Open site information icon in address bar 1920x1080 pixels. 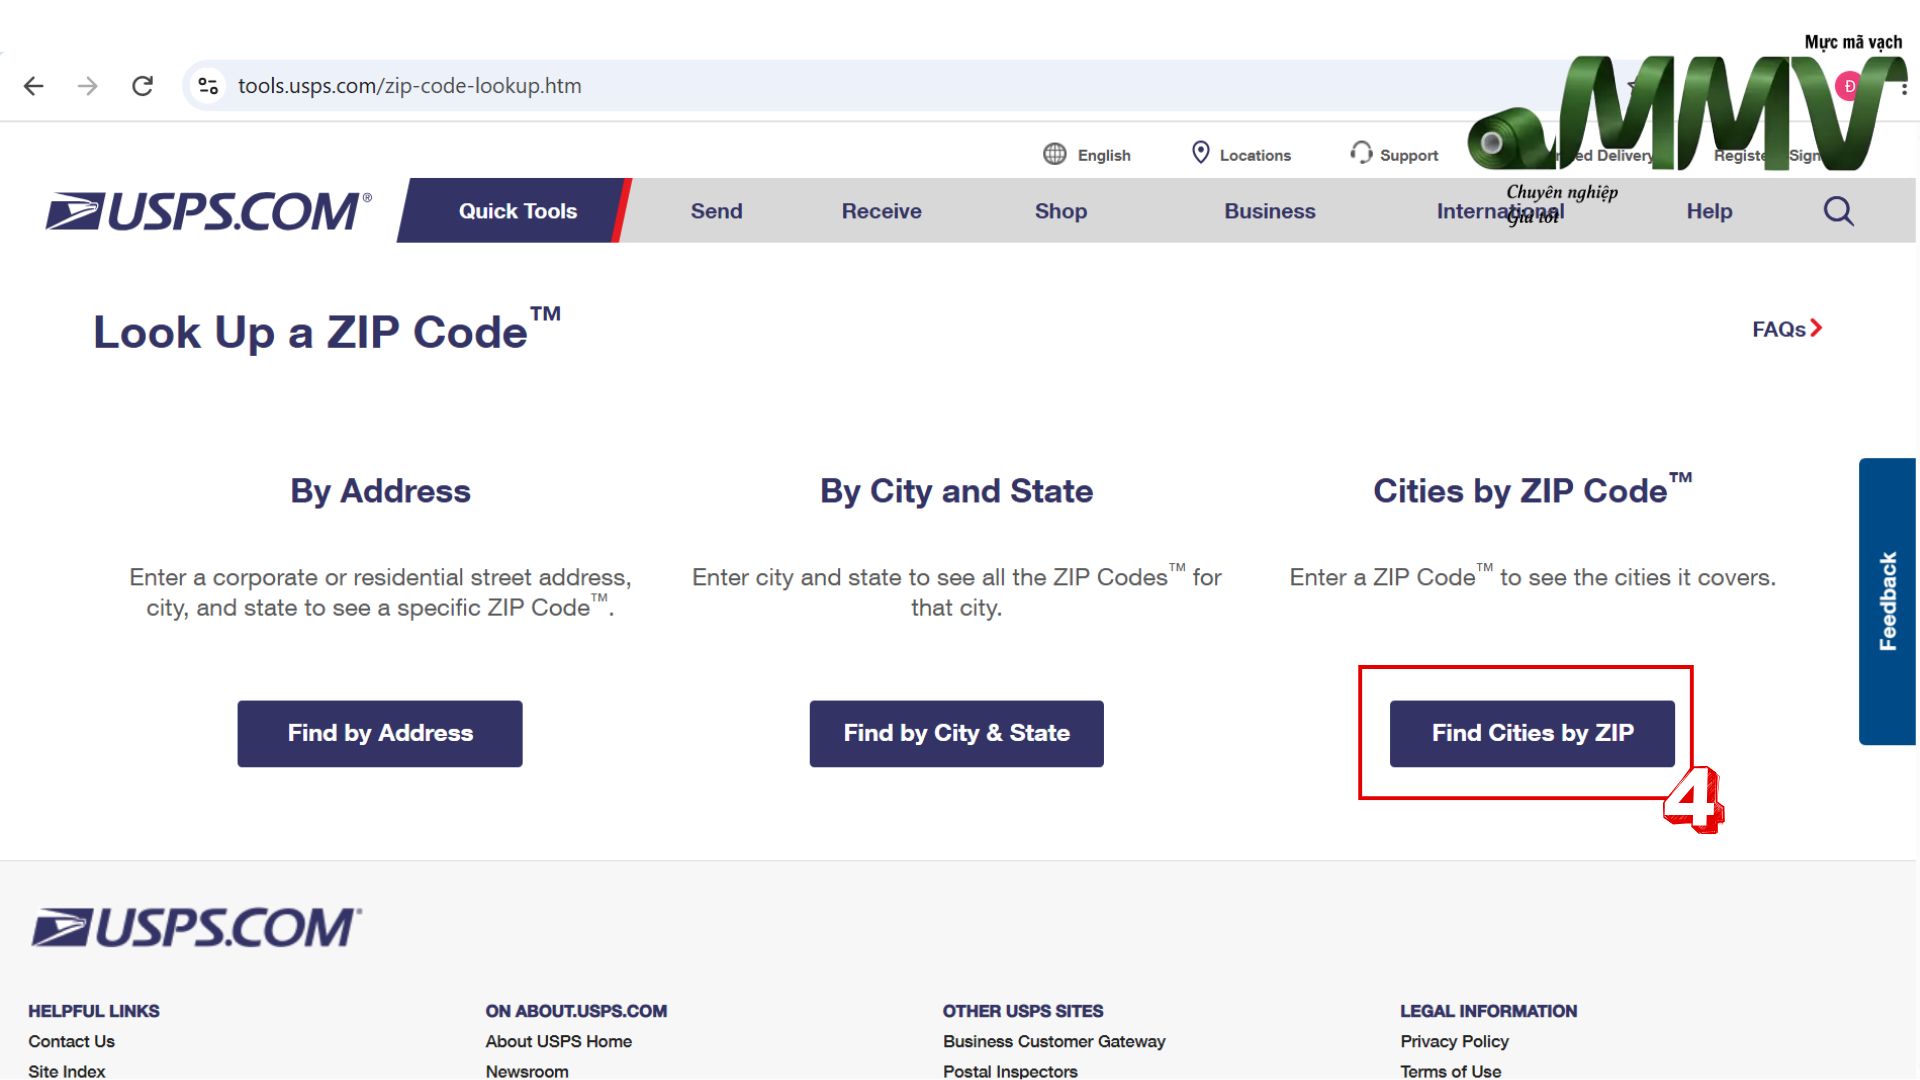coord(208,86)
